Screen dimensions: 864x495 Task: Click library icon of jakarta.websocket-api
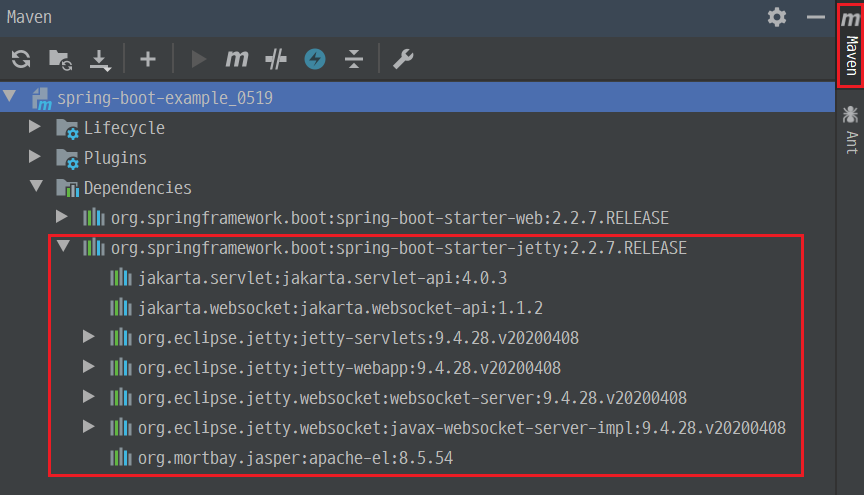point(121,308)
